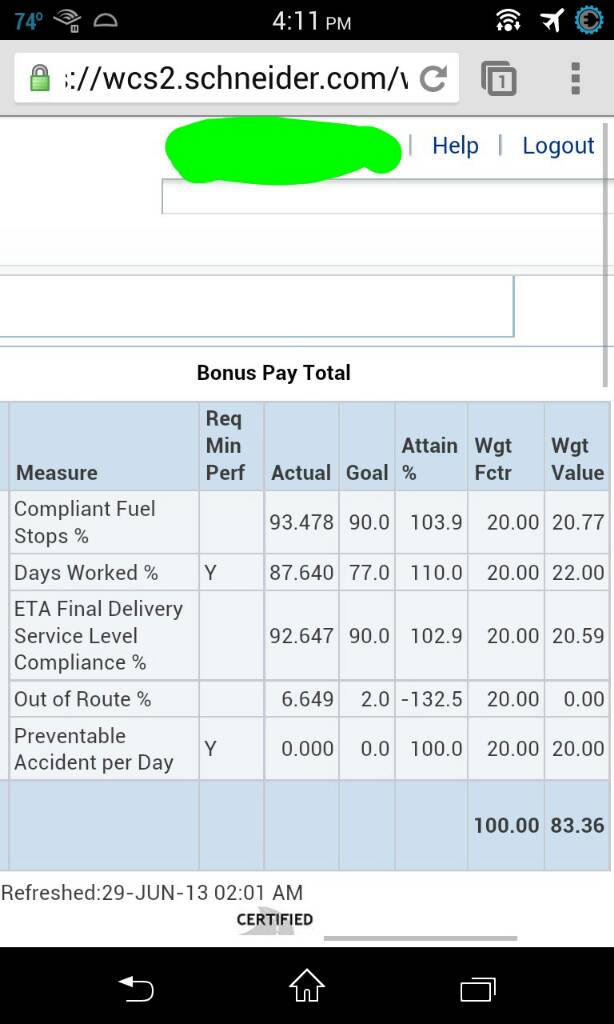Viewport: 614px width, 1024px height.
Task: Tap the browser reload icon
Action: click(432, 79)
